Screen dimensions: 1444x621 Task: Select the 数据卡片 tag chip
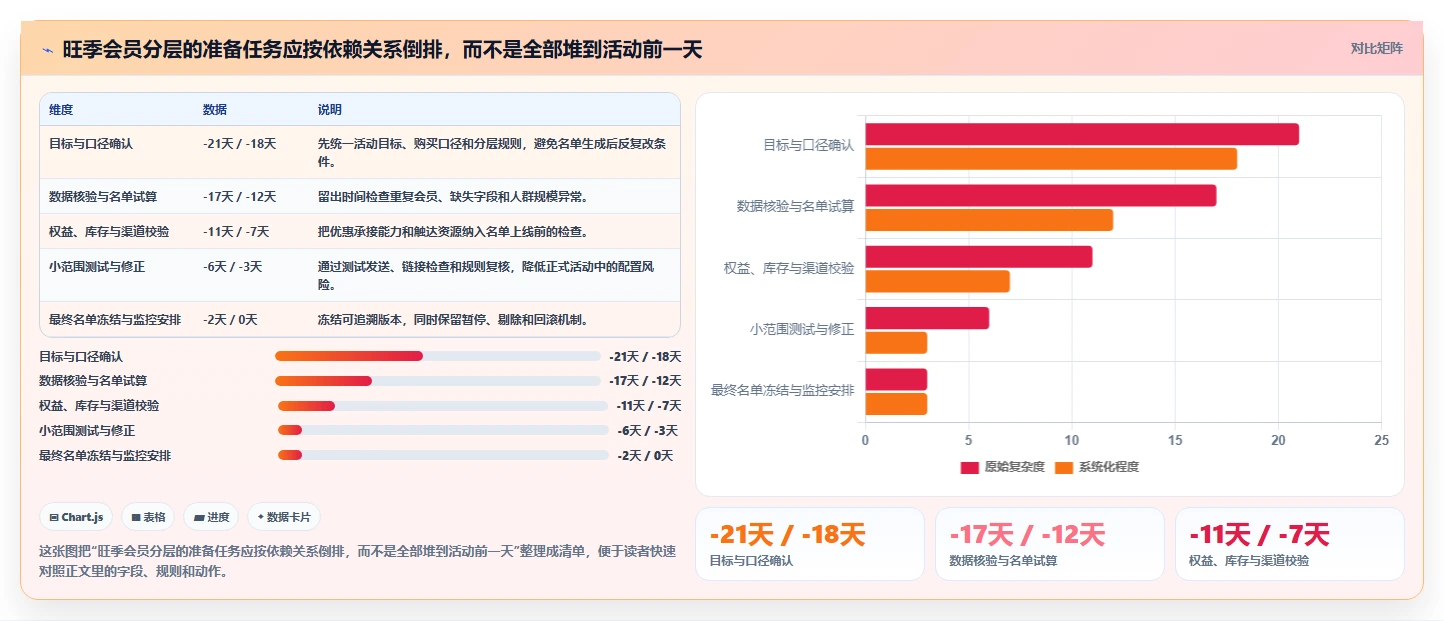284,517
